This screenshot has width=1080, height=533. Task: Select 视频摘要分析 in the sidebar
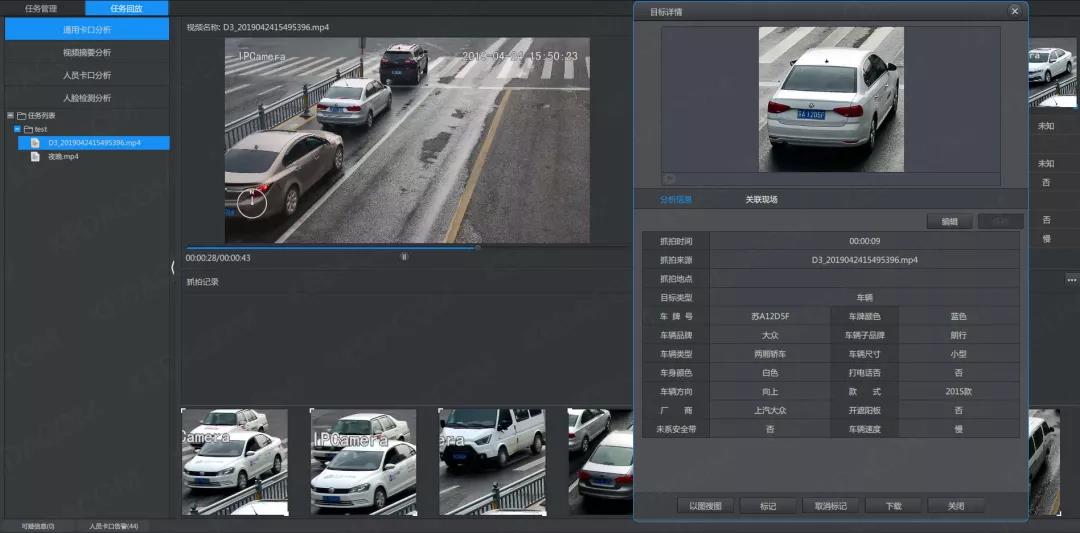pos(87,52)
